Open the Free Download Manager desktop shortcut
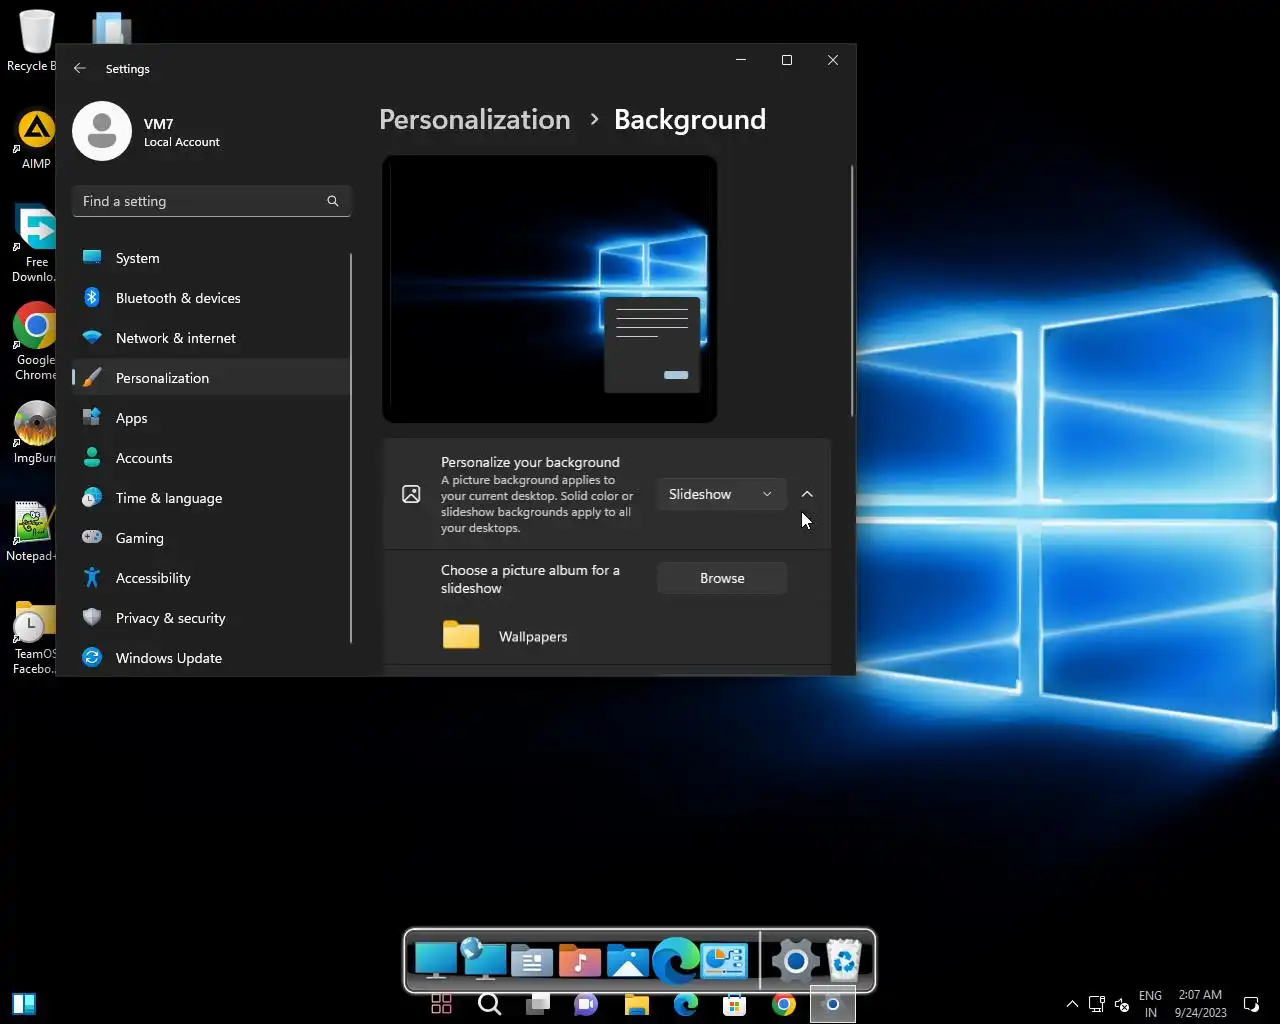This screenshot has height=1024, width=1280. (x=34, y=243)
